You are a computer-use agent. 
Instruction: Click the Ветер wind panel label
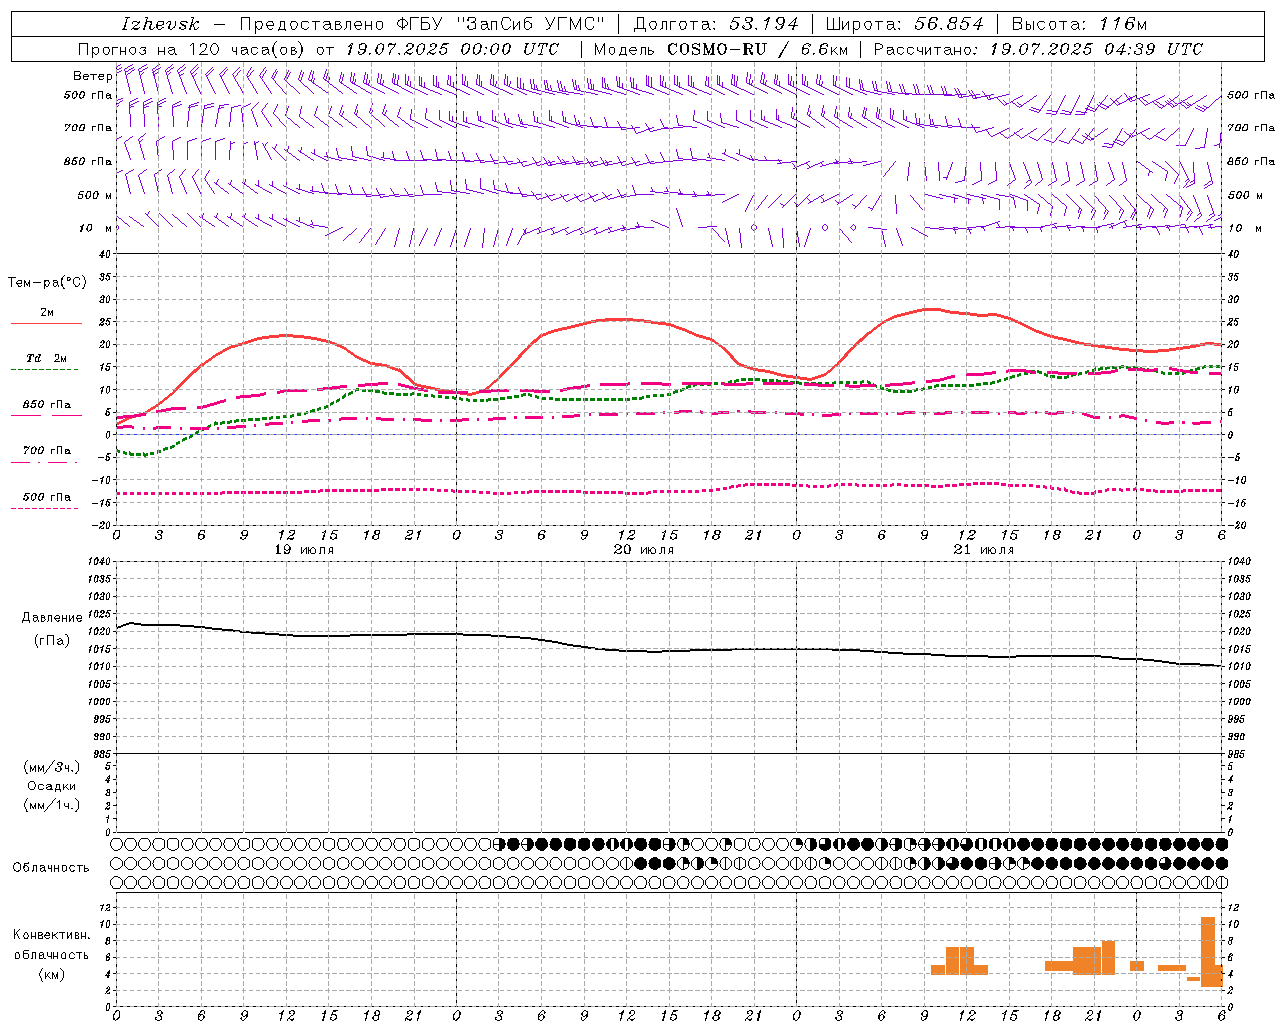pyautogui.click(x=92, y=76)
